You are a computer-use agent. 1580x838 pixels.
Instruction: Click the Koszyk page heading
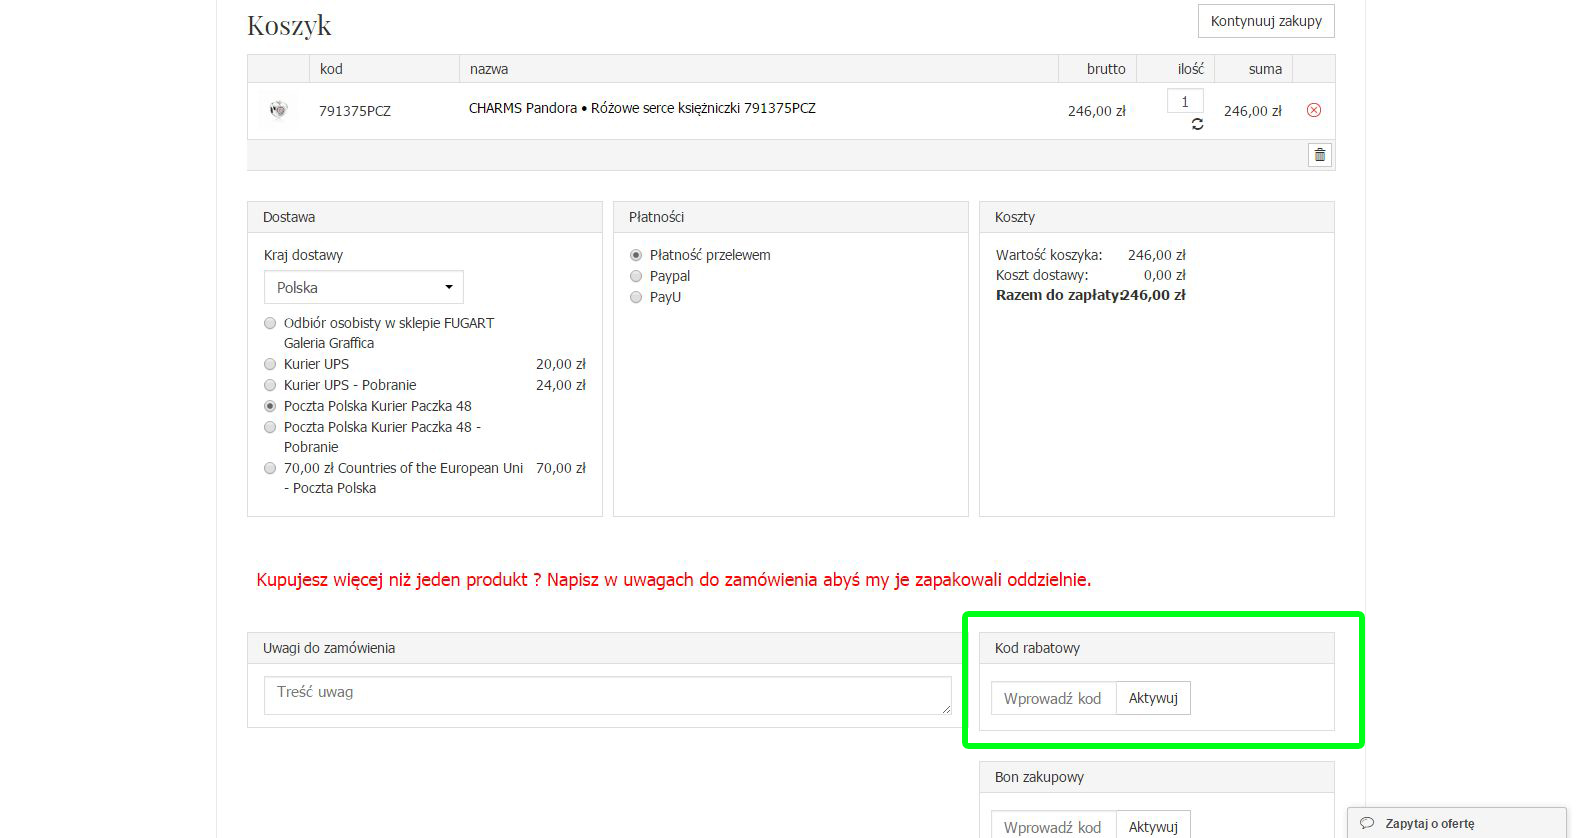point(289,25)
